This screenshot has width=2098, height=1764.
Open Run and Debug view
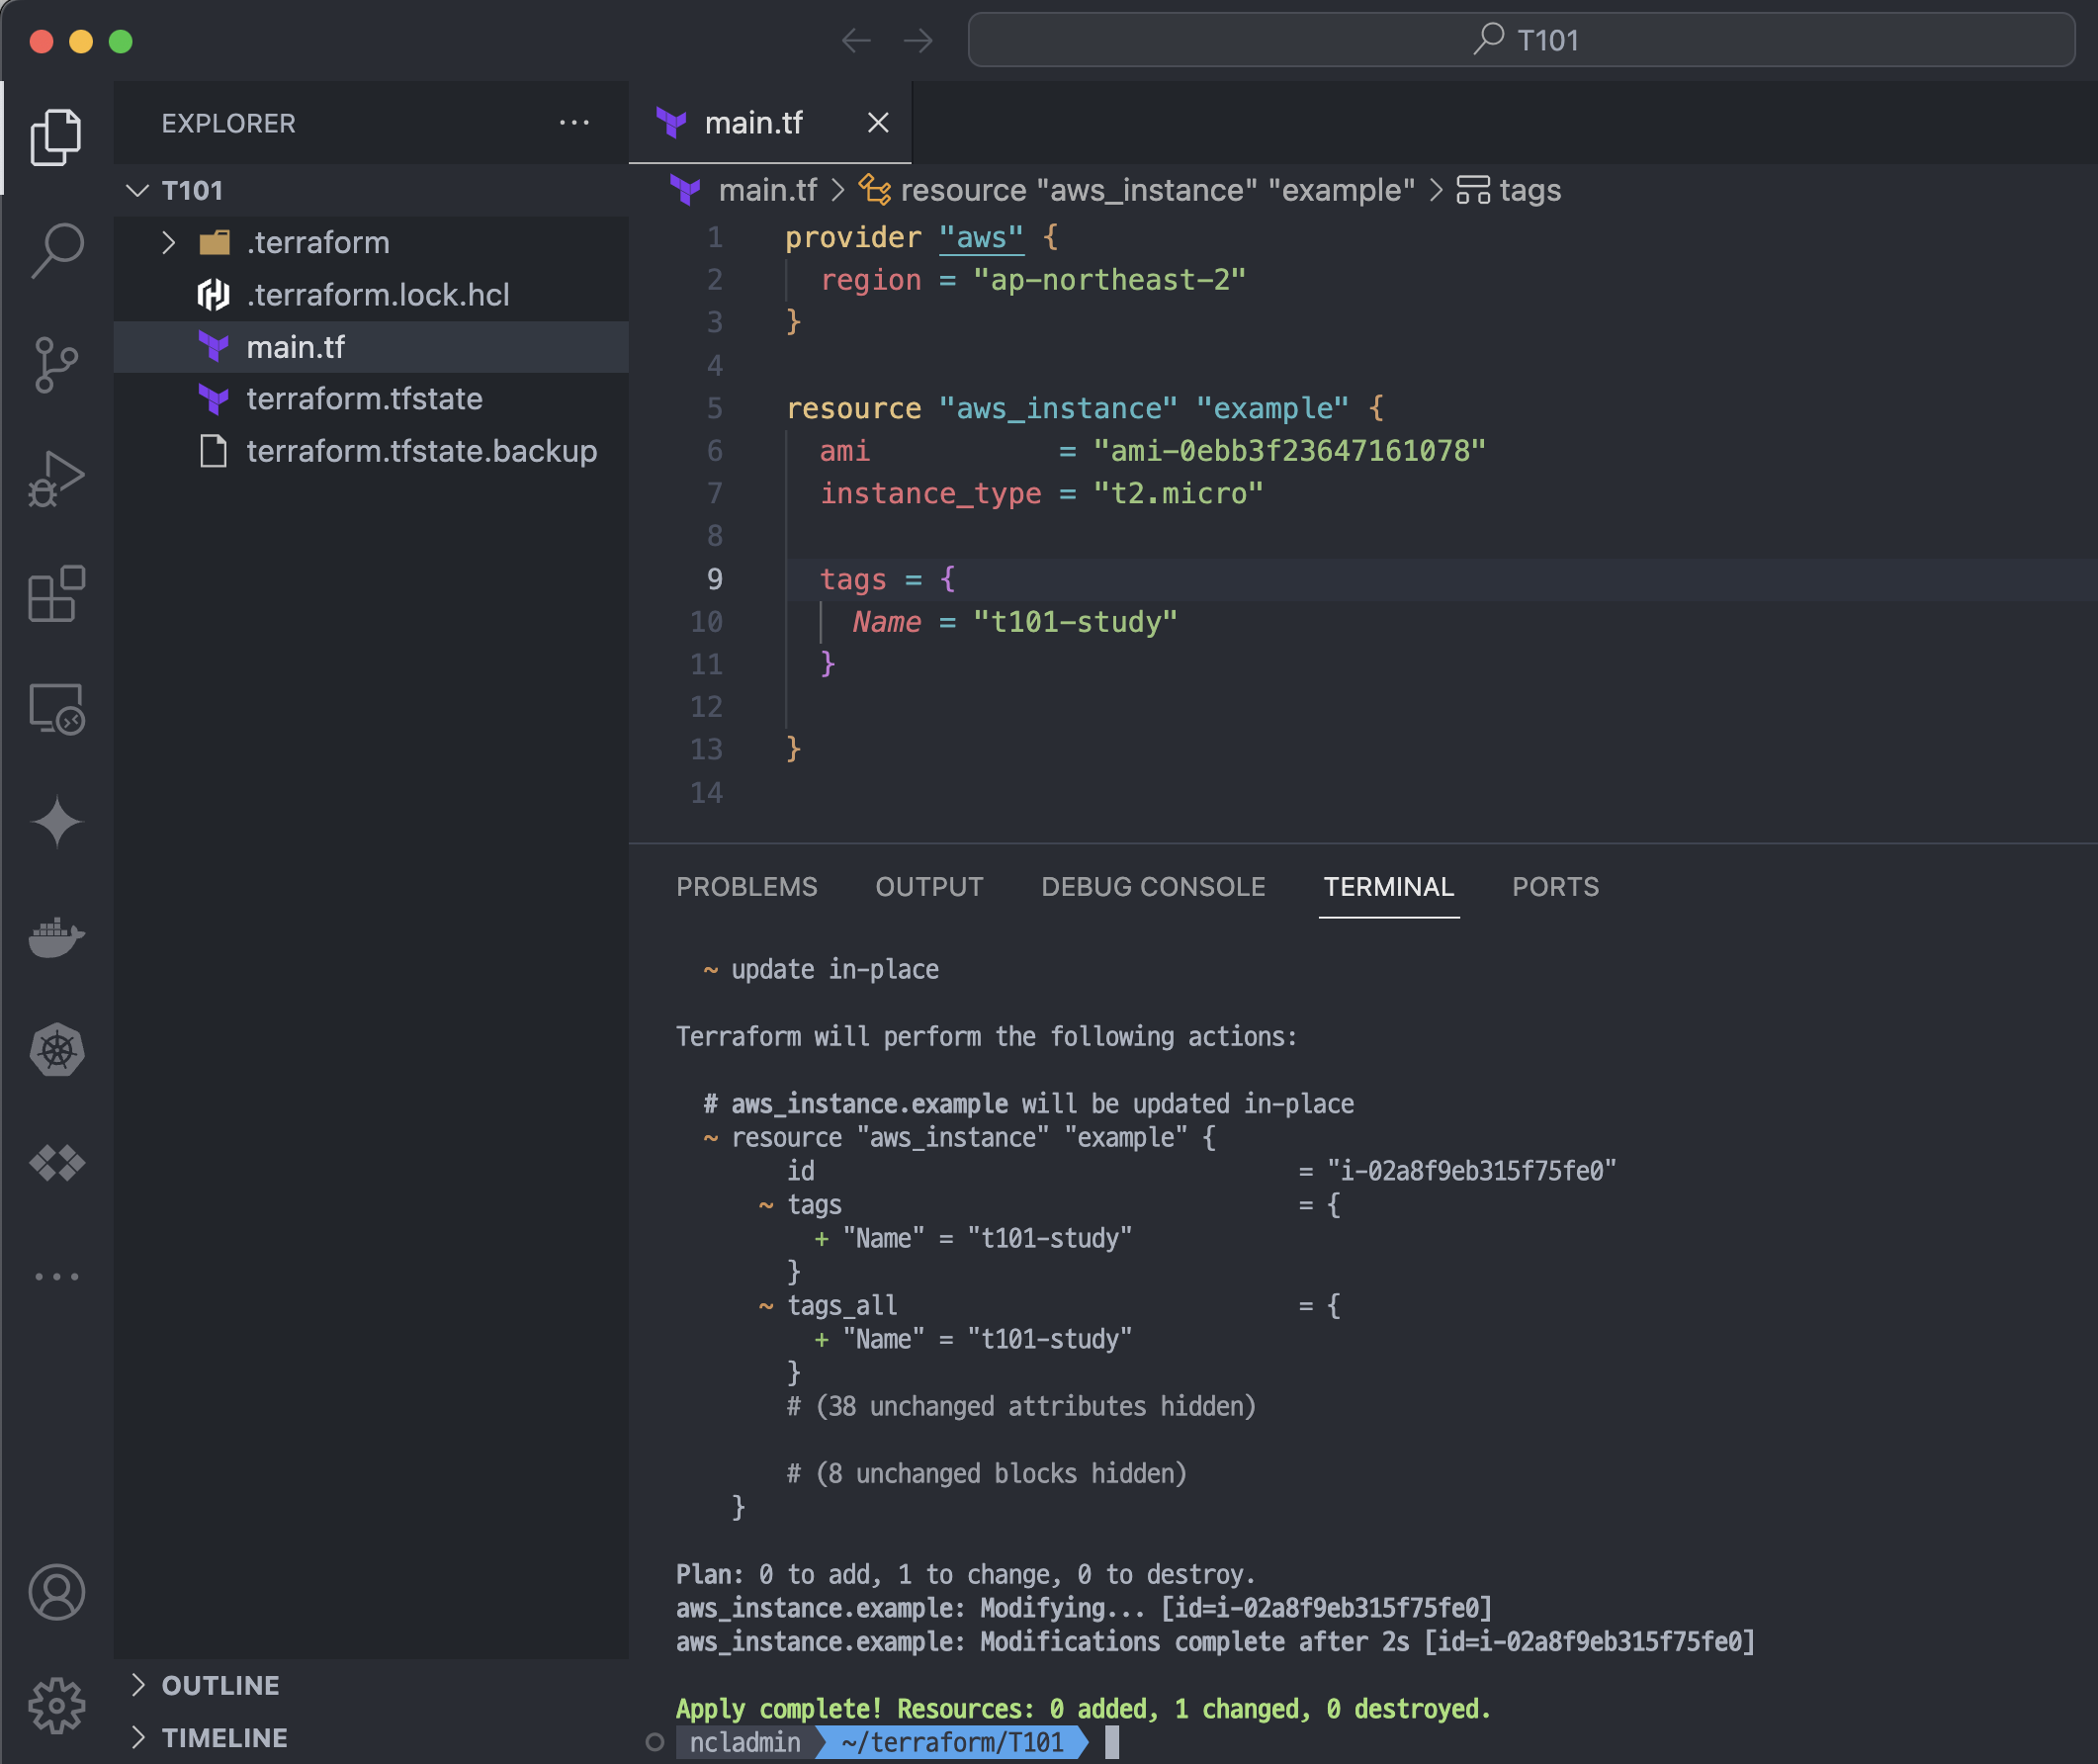(57, 479)
